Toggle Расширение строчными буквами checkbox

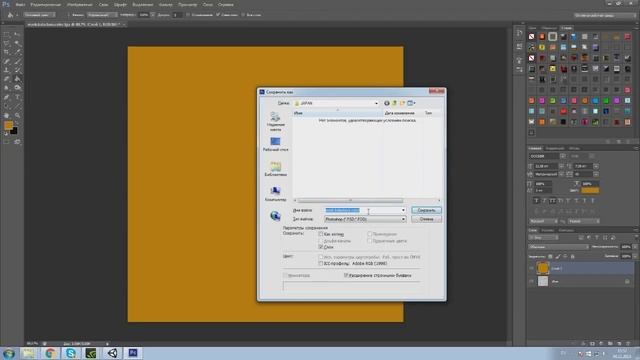[346, 276]
